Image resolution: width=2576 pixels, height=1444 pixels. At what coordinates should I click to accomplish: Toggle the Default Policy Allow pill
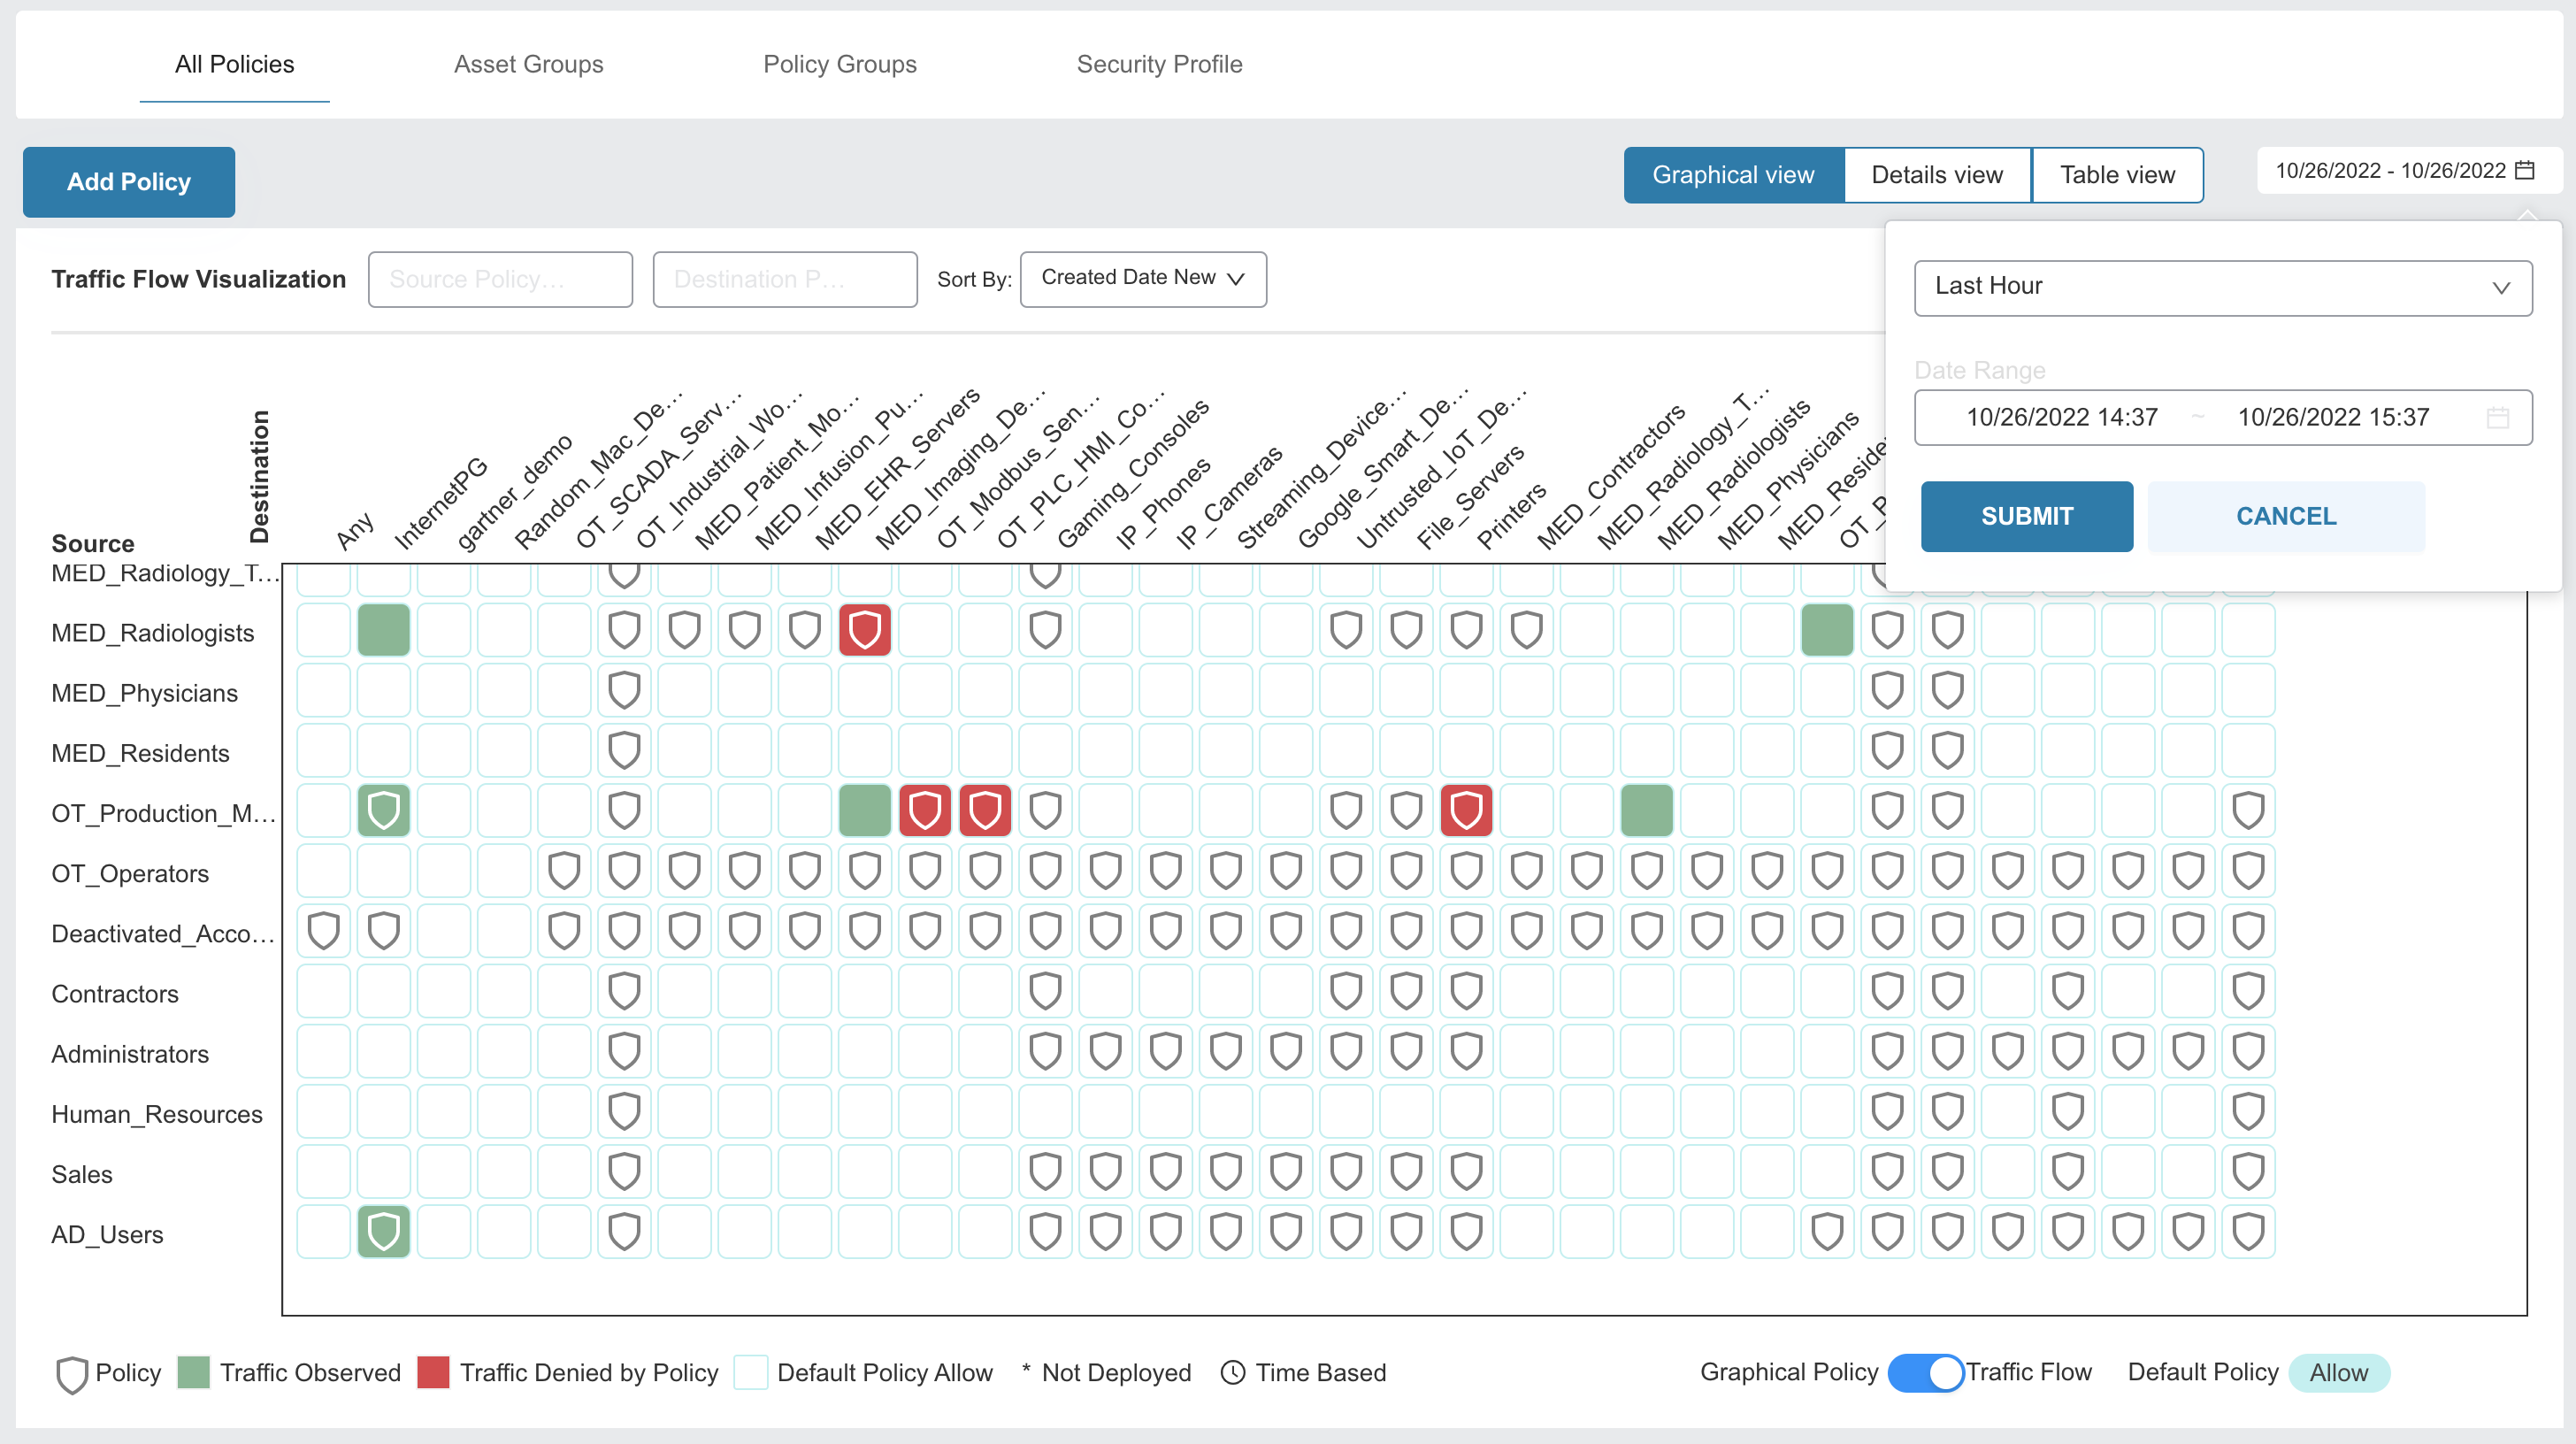click(x=2338, y=1372)
